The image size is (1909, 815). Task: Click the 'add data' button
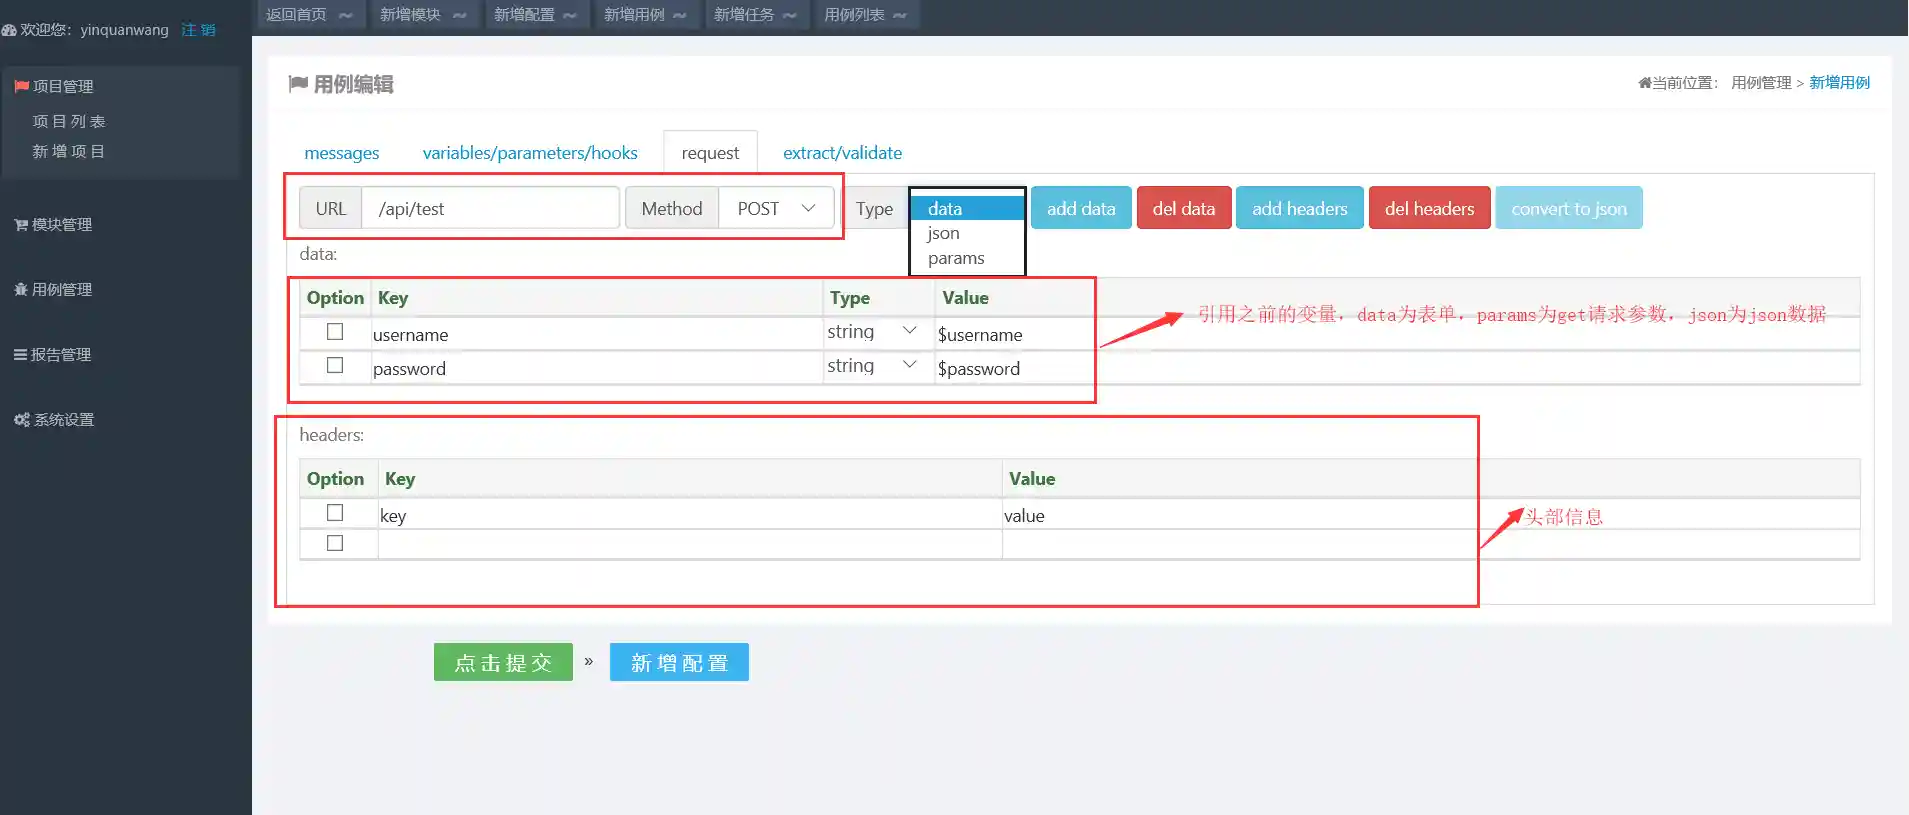pos(1081,208)
